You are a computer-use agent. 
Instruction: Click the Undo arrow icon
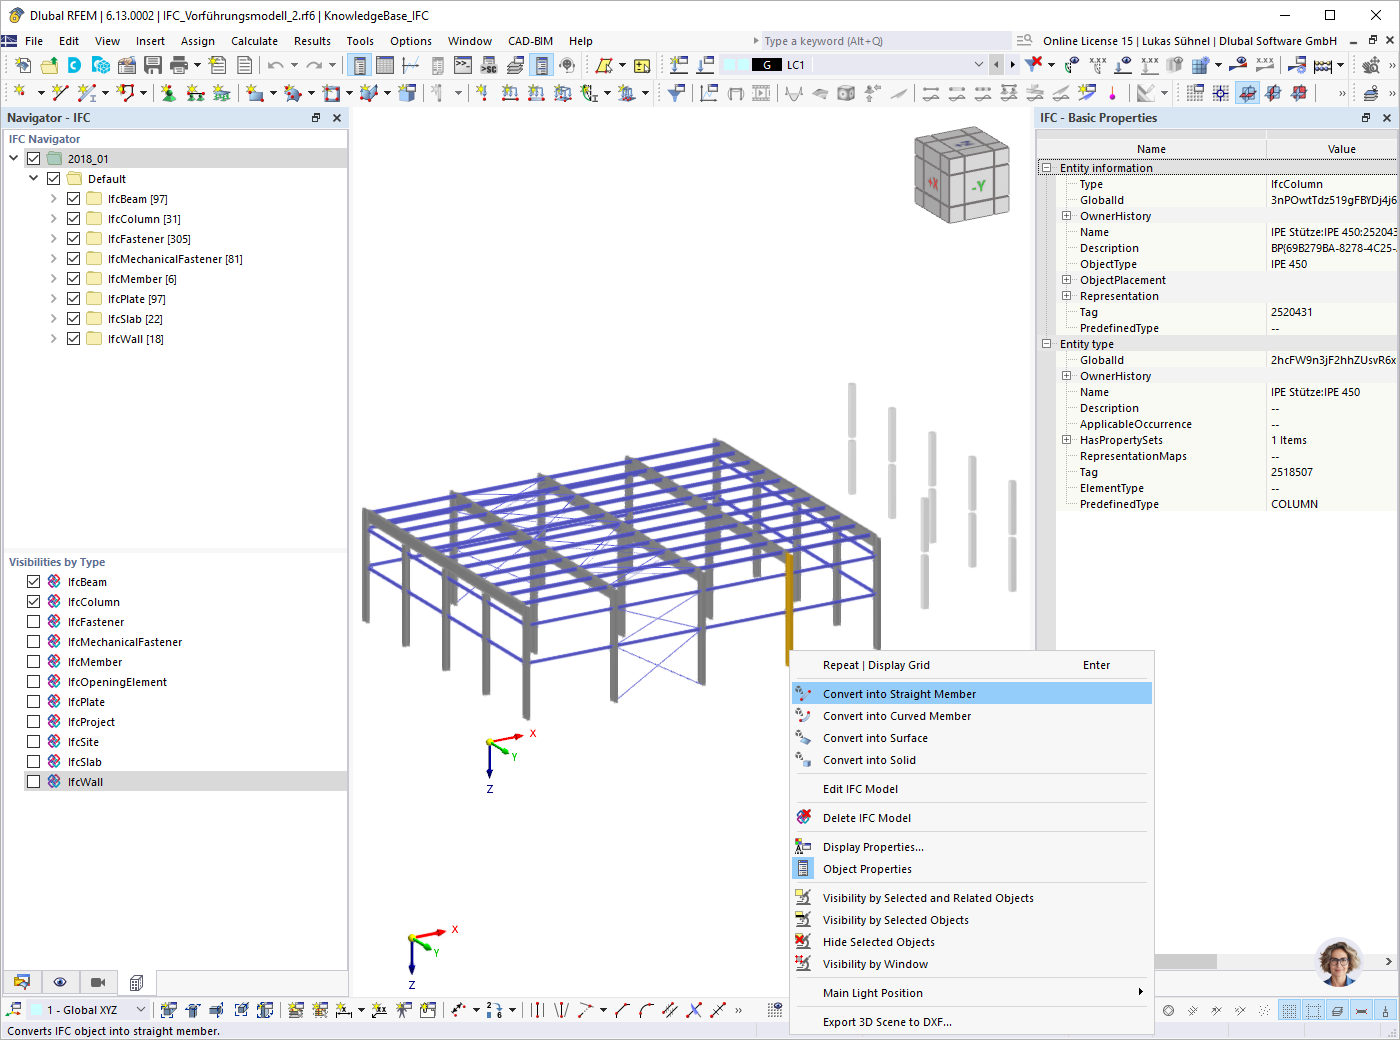pos(274,64)
